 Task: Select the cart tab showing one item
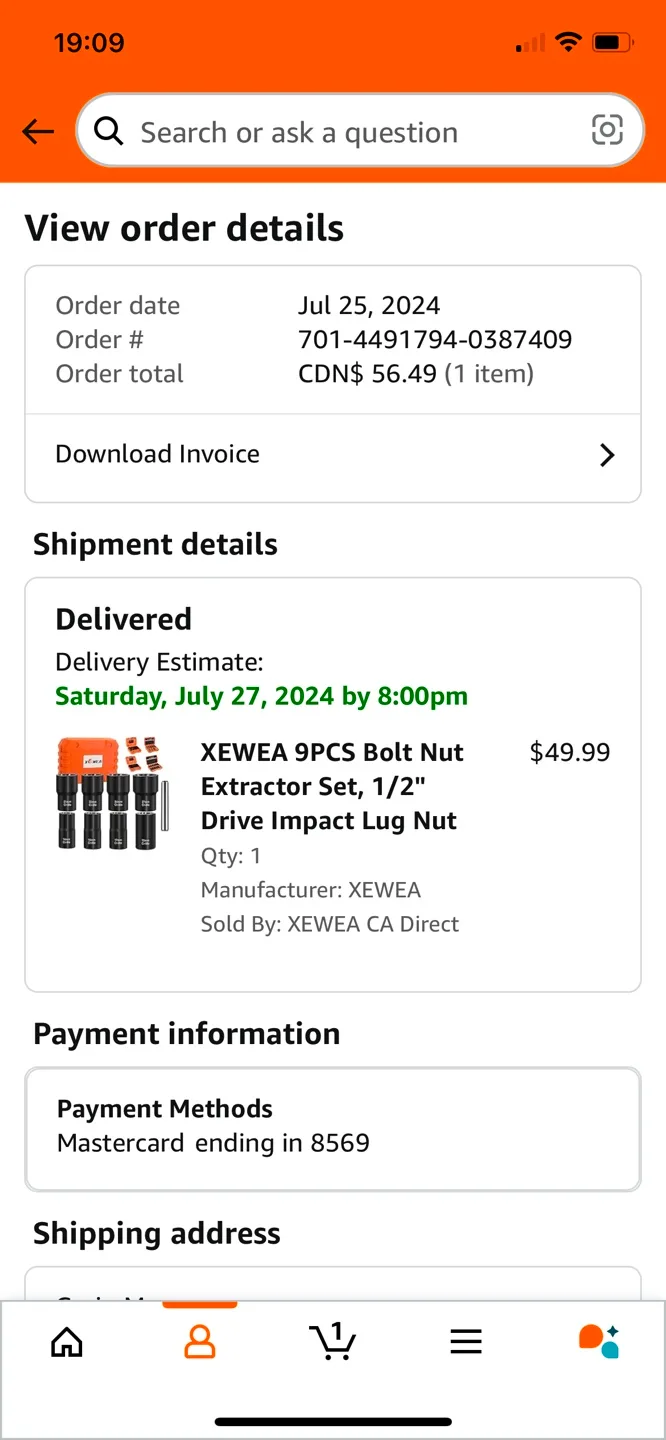(x=333, y=1343)
